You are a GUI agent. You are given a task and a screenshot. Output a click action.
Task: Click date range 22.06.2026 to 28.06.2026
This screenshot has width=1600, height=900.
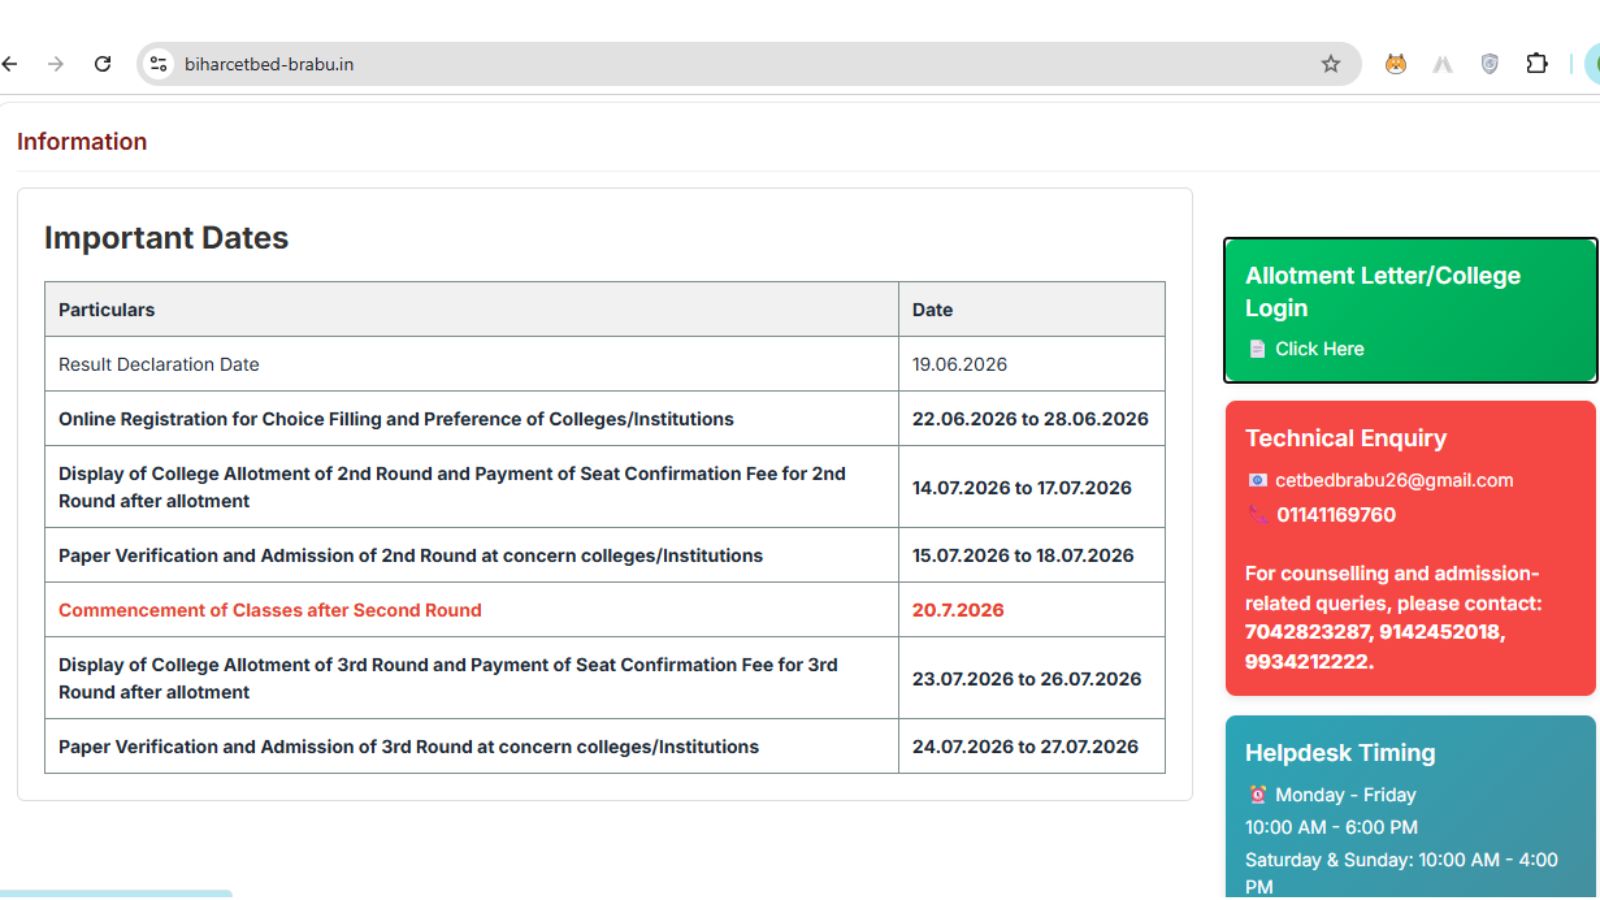[x=1030, y=419]
